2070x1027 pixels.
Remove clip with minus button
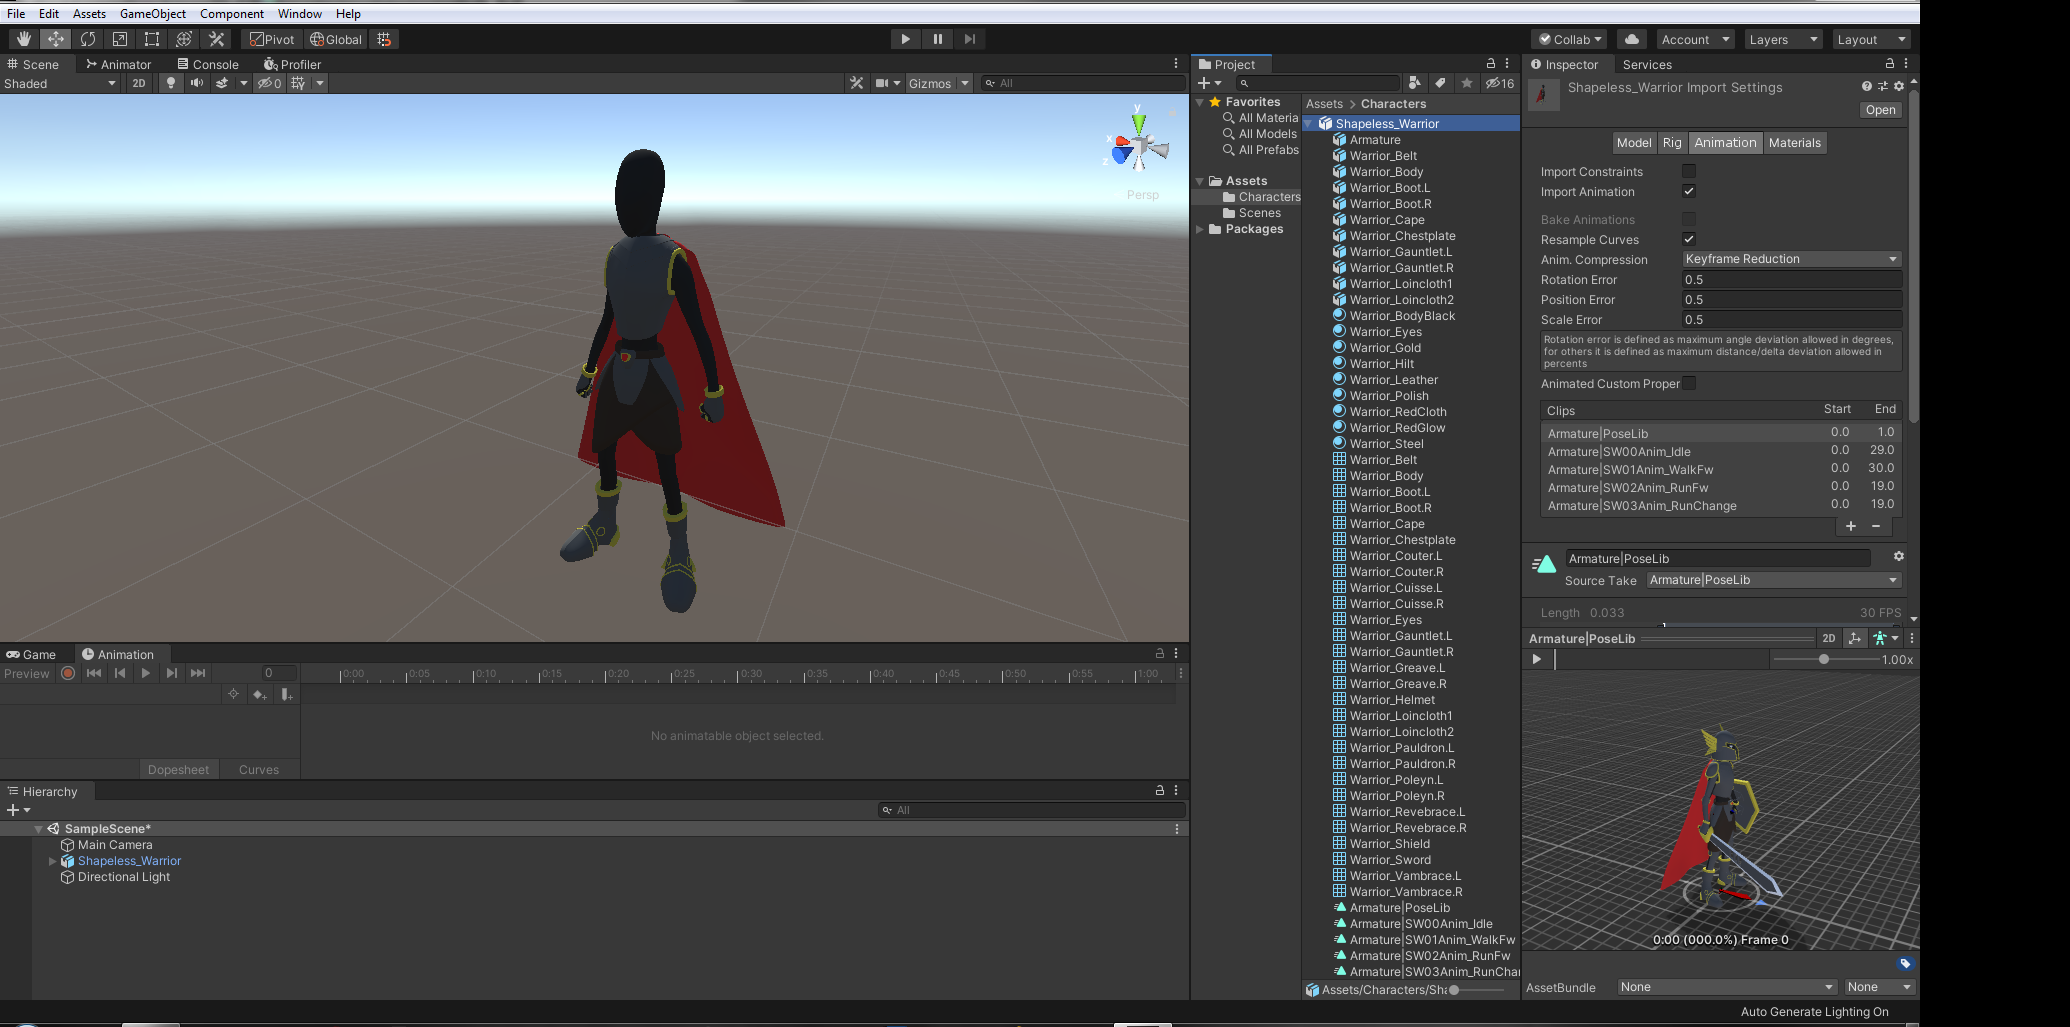point(1876,526)
